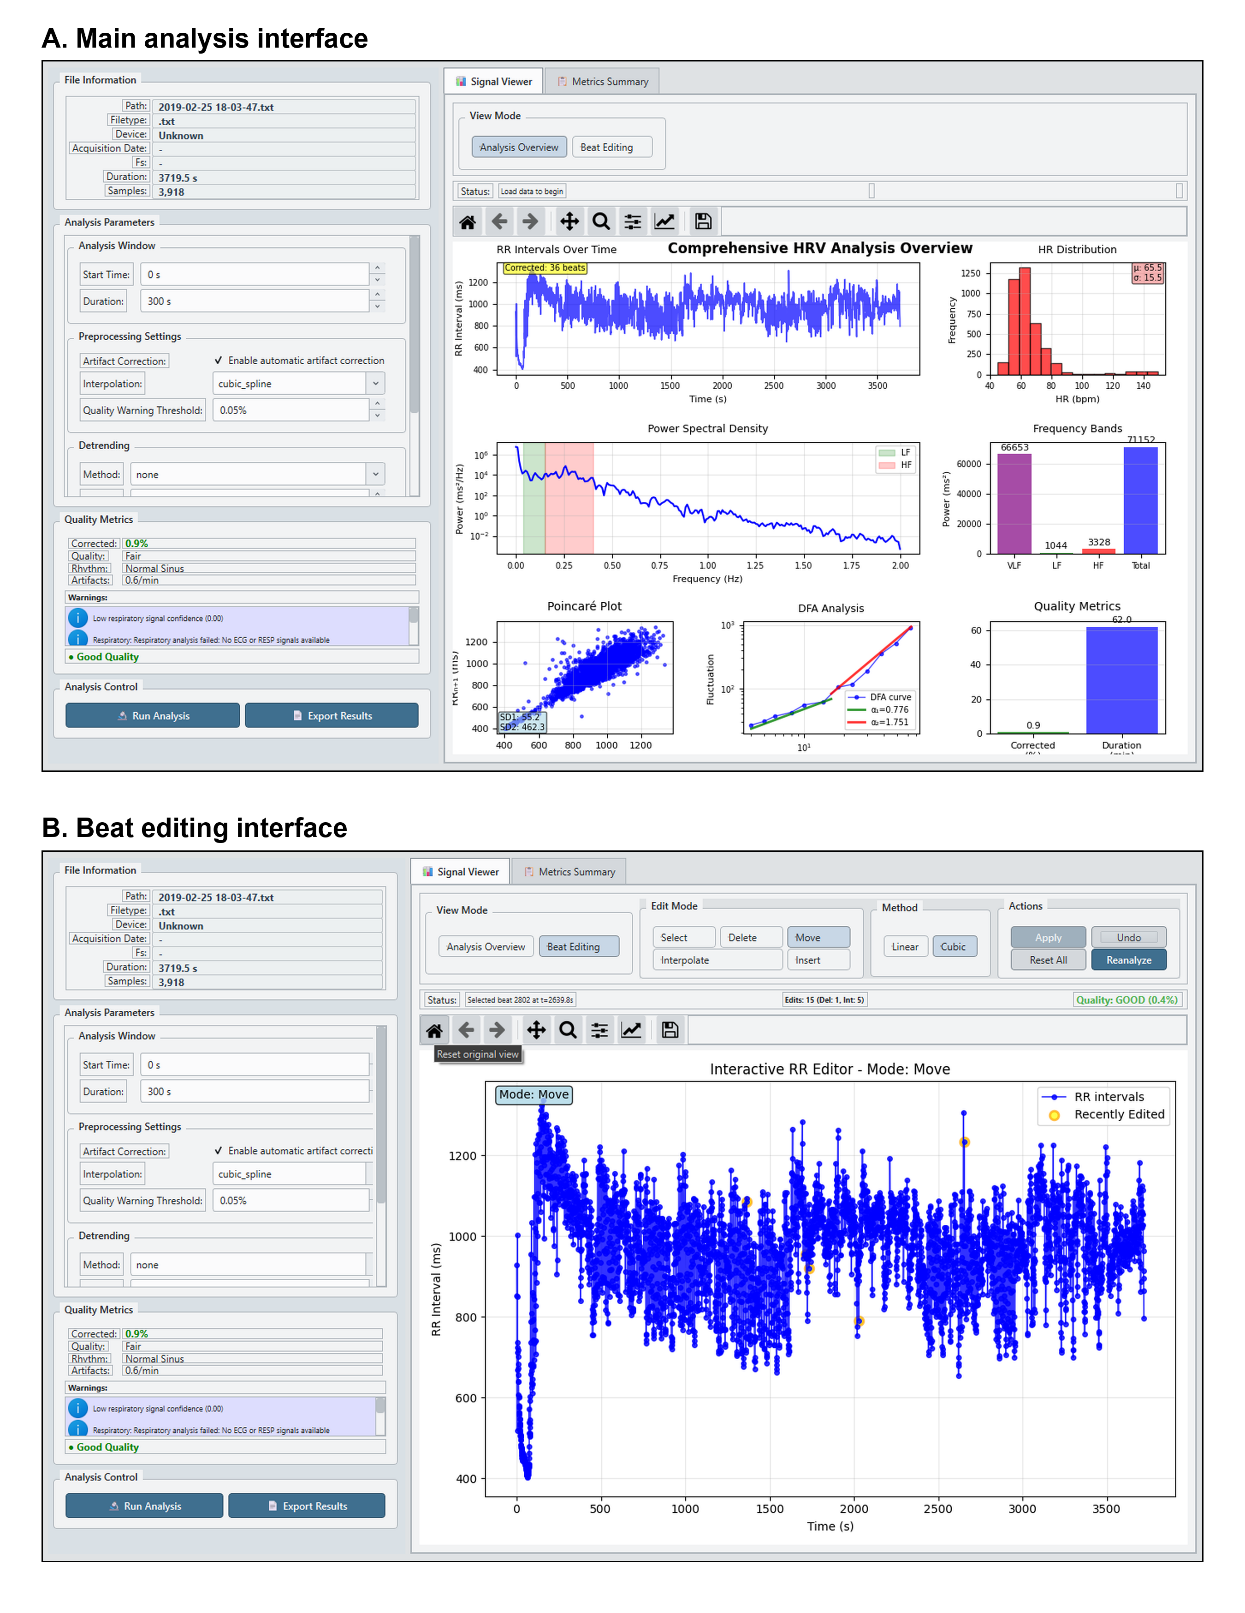Click the Reanalyze button in beat editing interface
1245x1613 pixels.
[1129, 960]
